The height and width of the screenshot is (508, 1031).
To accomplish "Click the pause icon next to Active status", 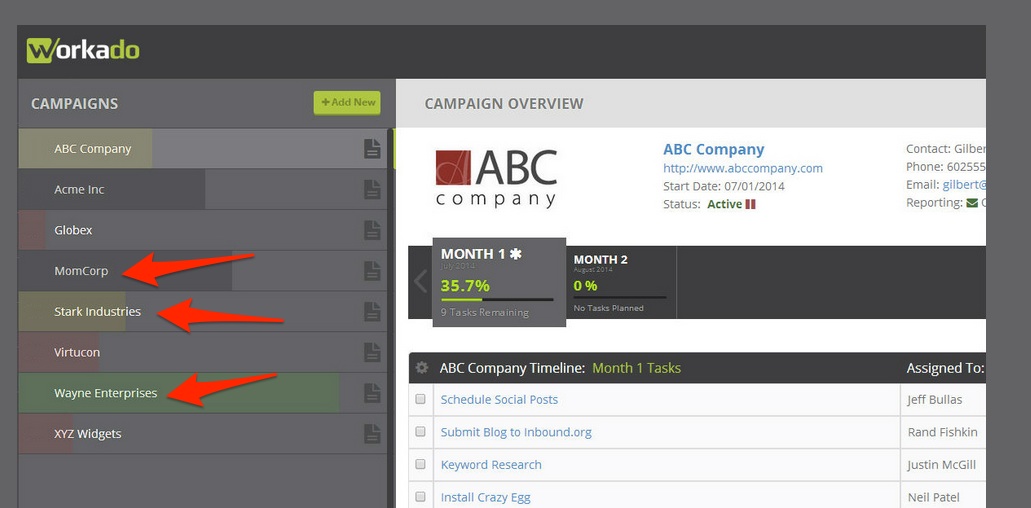I will pyautogui.click(x=751, y=204).
